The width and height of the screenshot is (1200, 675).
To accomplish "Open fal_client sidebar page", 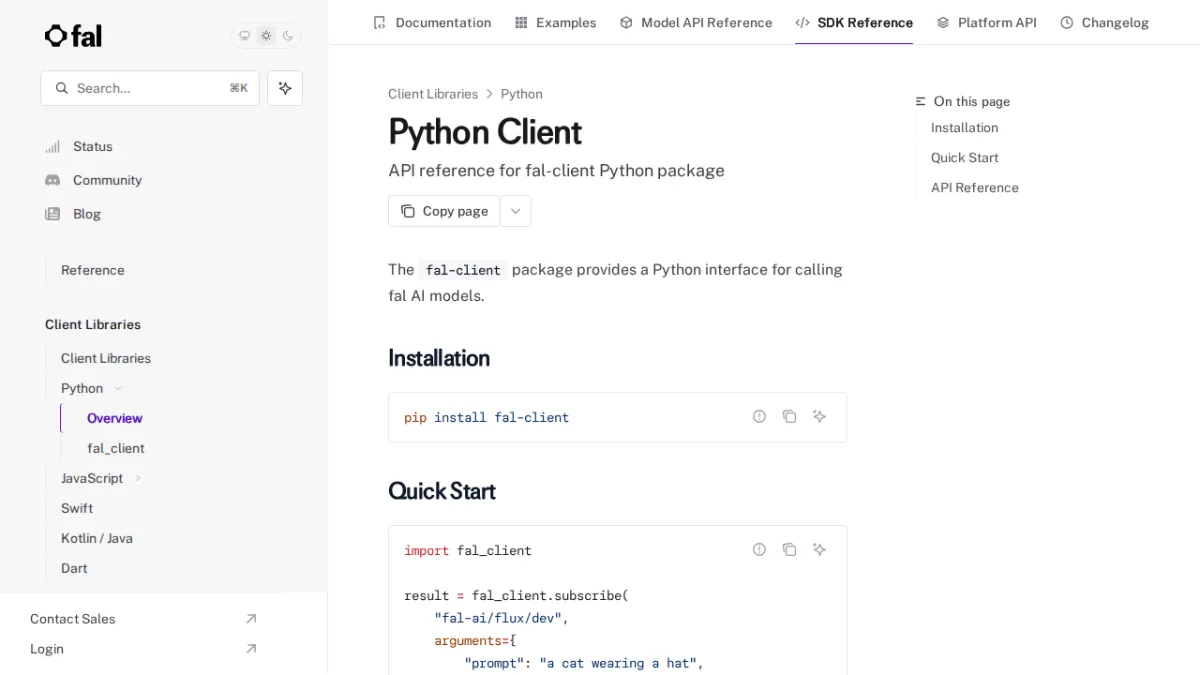I will pyautogui.click(x=116, y=448).
